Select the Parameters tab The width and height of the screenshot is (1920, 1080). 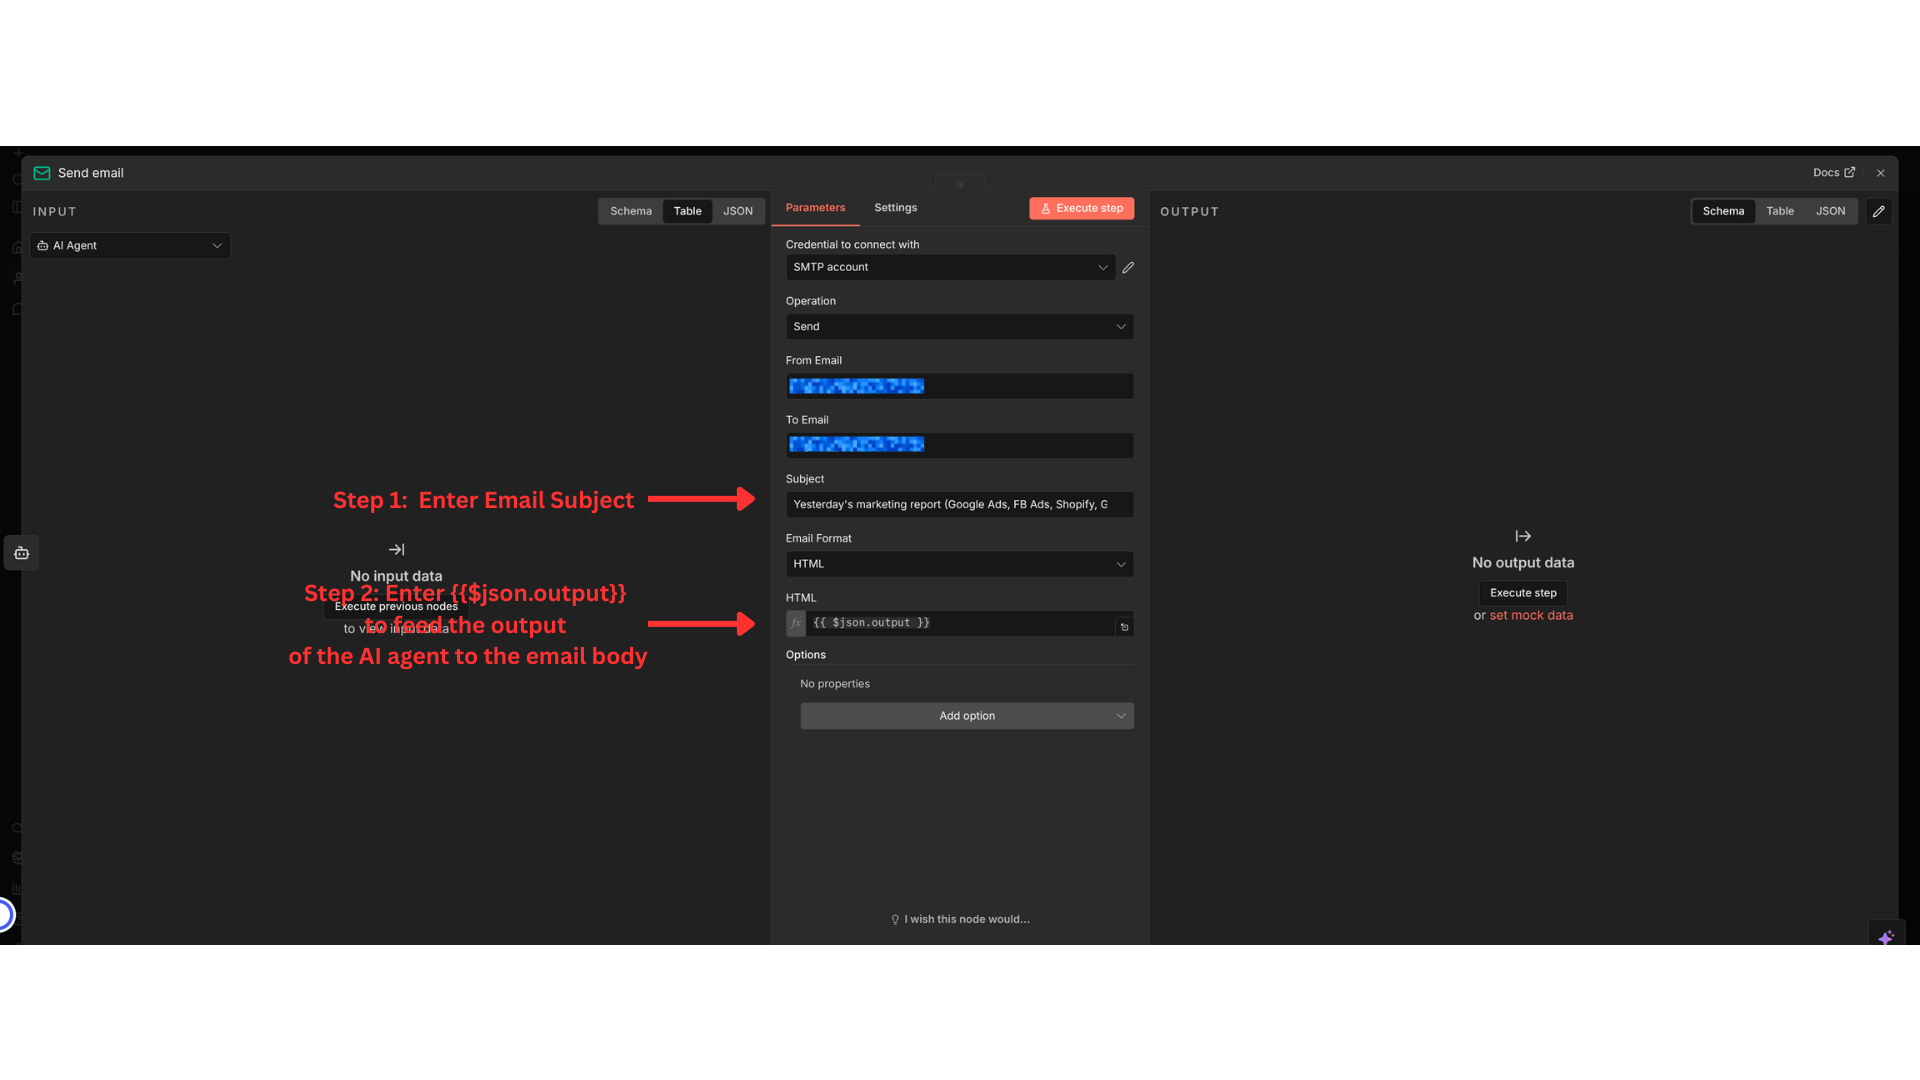click(815, 207)
